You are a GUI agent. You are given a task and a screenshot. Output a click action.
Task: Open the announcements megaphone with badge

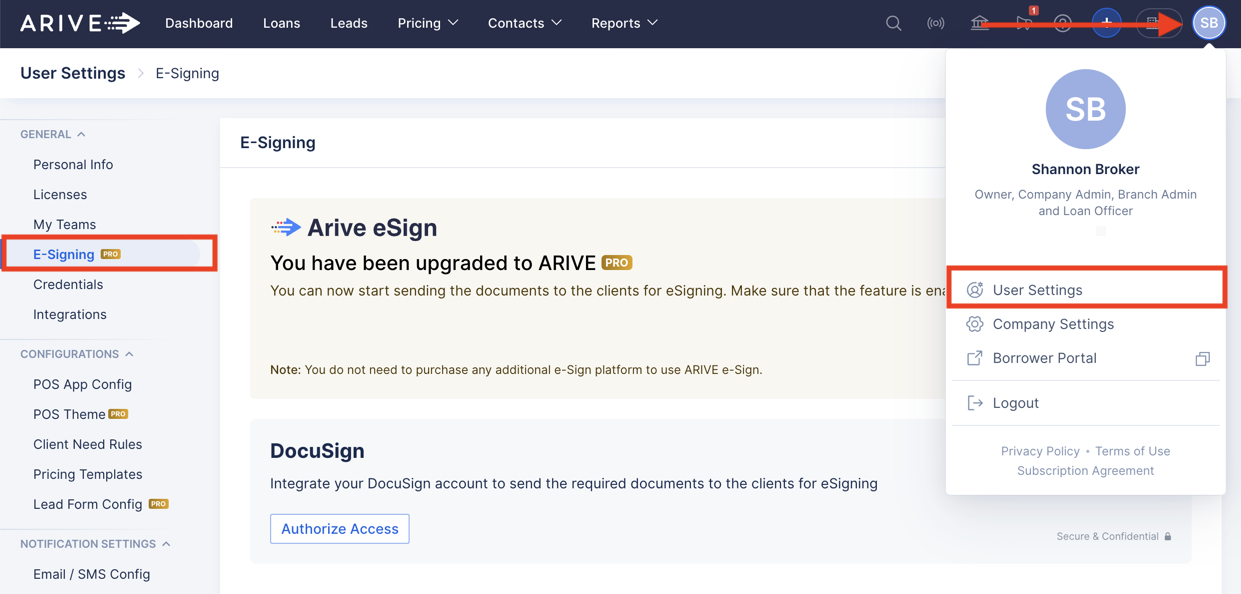(x=1025, y=21)
